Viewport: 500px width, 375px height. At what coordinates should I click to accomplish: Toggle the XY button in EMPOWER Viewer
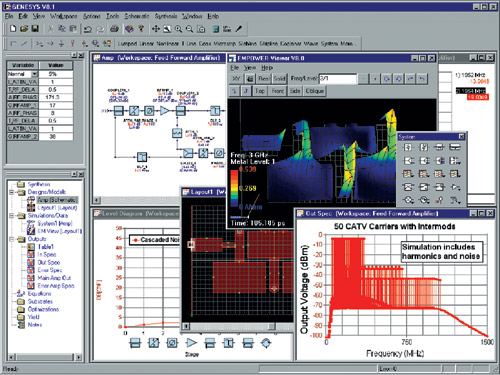(x=236, y=79)
